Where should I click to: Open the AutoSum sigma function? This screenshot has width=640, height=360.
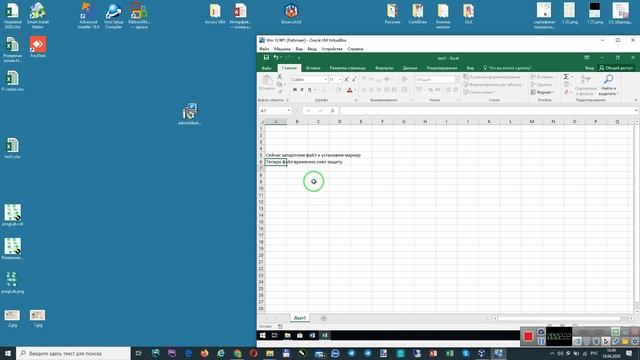pyautogui.click(x=566, y=77)
